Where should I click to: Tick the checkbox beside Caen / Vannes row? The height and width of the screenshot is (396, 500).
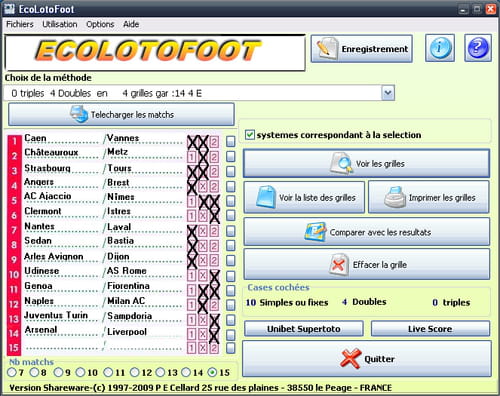[230, 142]
